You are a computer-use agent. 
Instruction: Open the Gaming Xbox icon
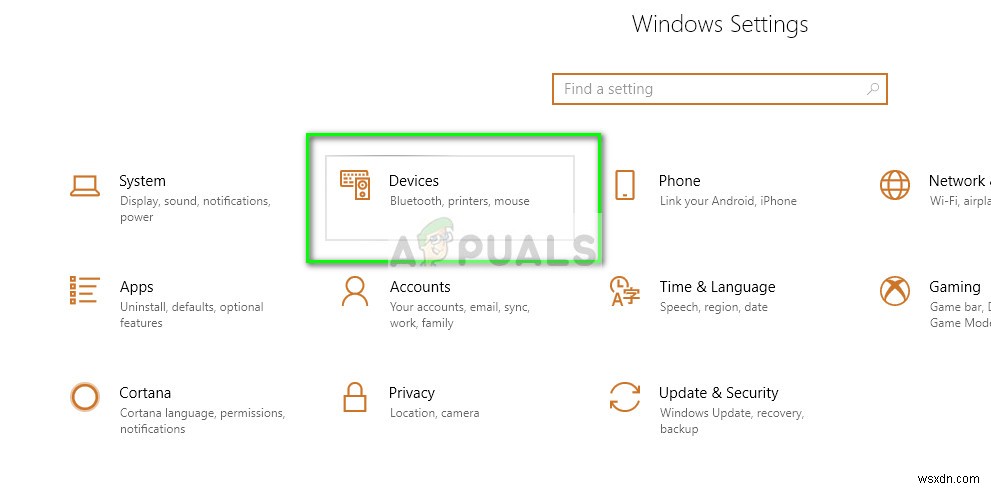pos(894,291)
